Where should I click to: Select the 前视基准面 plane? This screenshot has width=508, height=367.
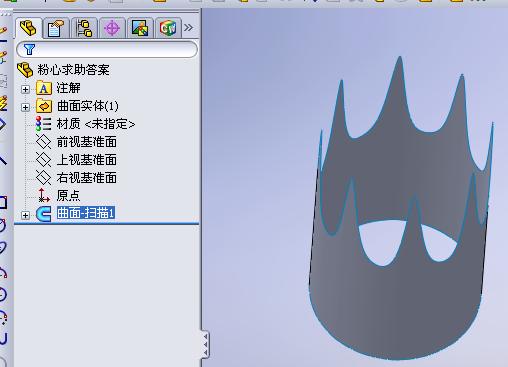[x=87, y=142]
